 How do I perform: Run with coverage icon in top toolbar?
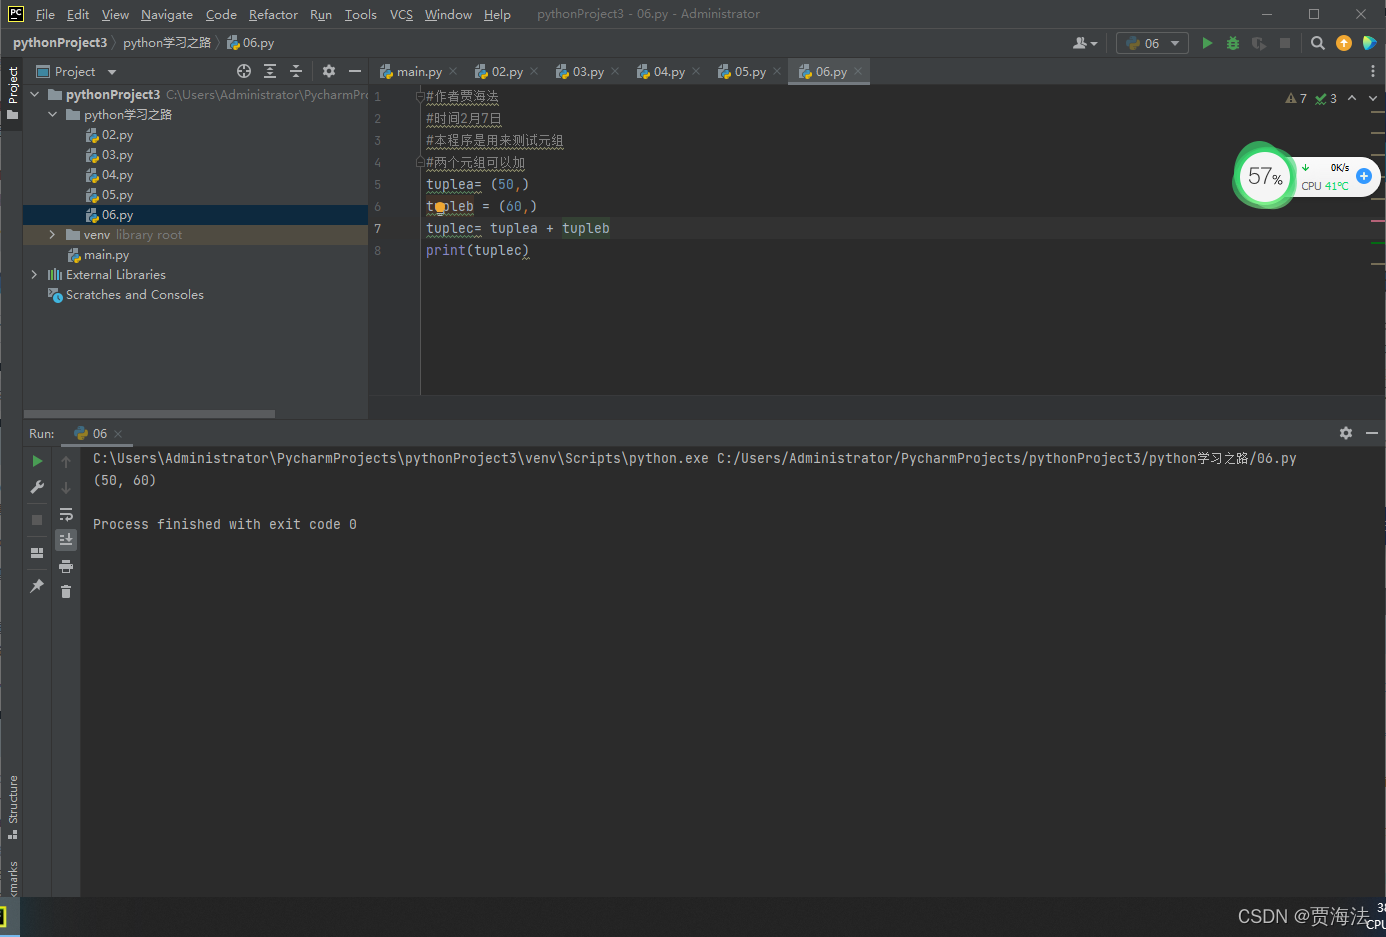(1259, 43)
